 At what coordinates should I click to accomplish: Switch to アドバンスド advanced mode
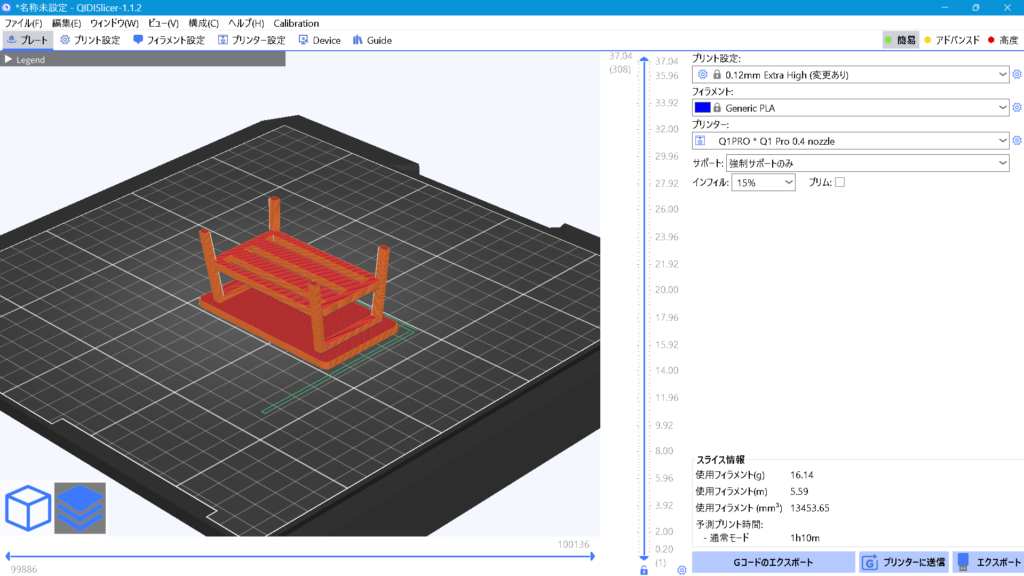(950, 41)
